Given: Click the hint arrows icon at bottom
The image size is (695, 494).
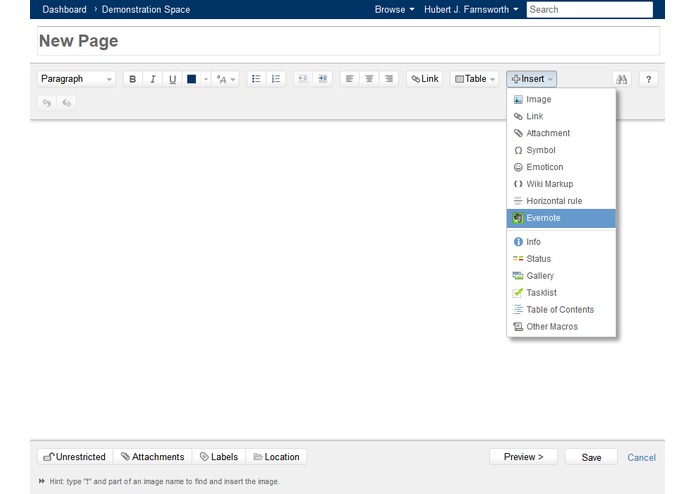Looking at the screenshot, I should [x=42, y=481].
